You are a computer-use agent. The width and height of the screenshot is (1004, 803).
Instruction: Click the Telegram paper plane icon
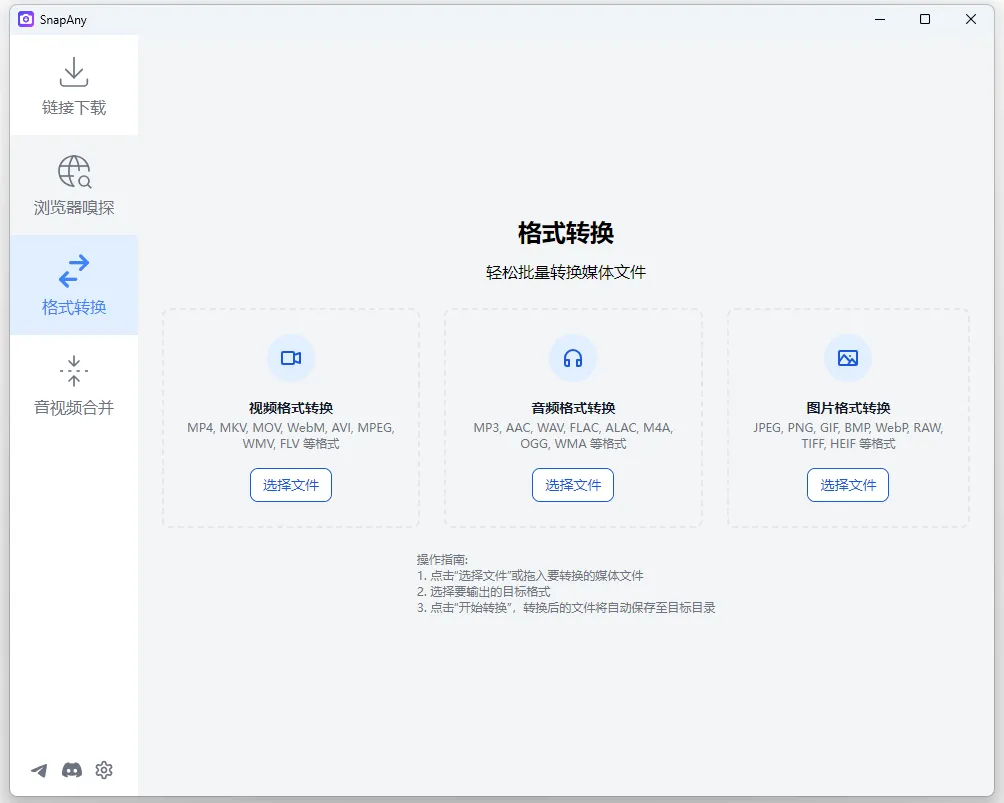coord(39,770)
